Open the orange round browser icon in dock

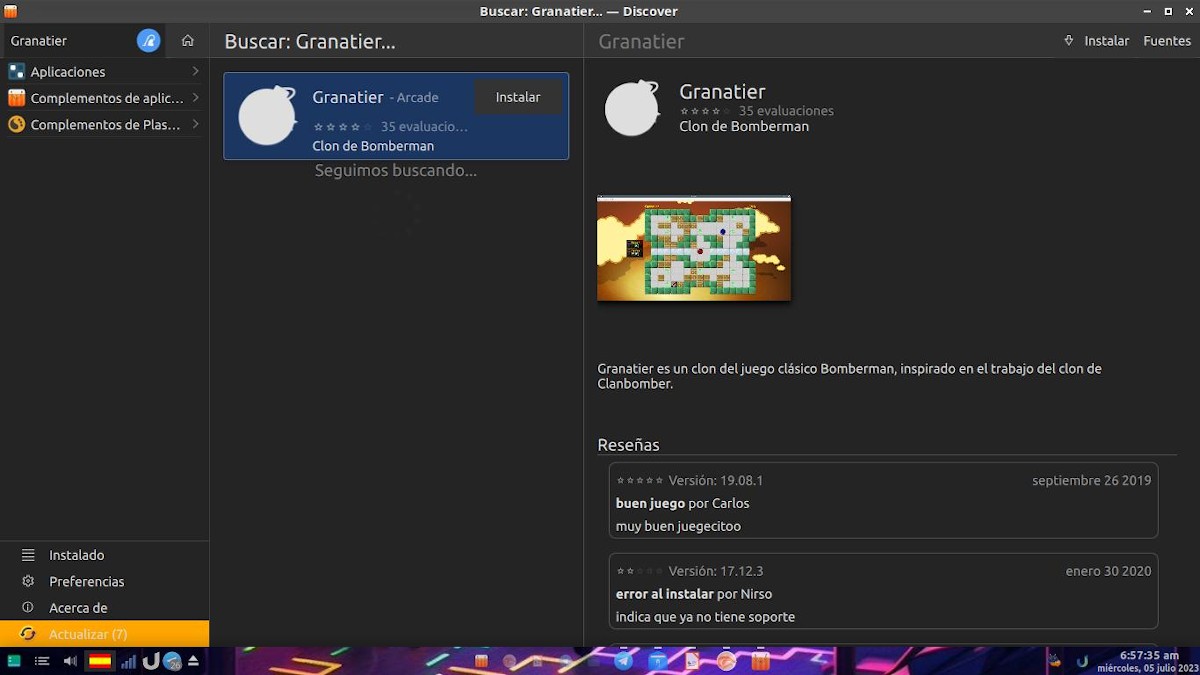pyautogui.click(x=727, y=661)
